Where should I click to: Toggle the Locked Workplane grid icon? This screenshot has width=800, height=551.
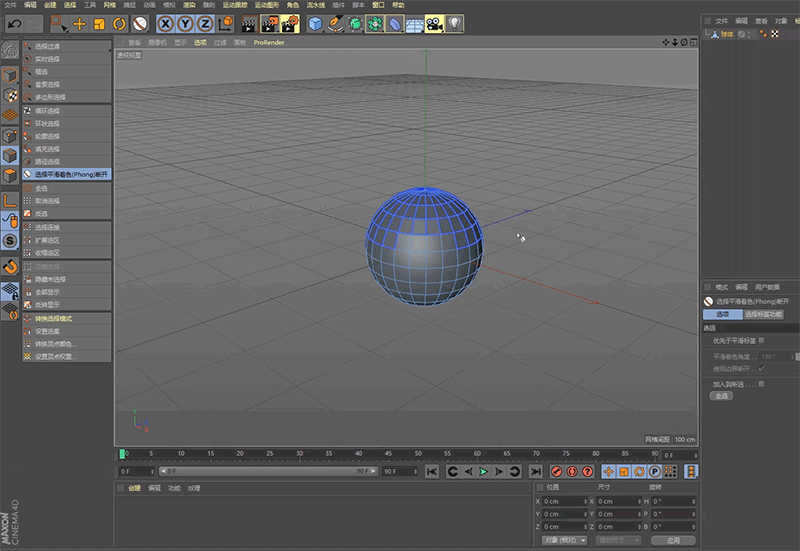coord(10,291)
